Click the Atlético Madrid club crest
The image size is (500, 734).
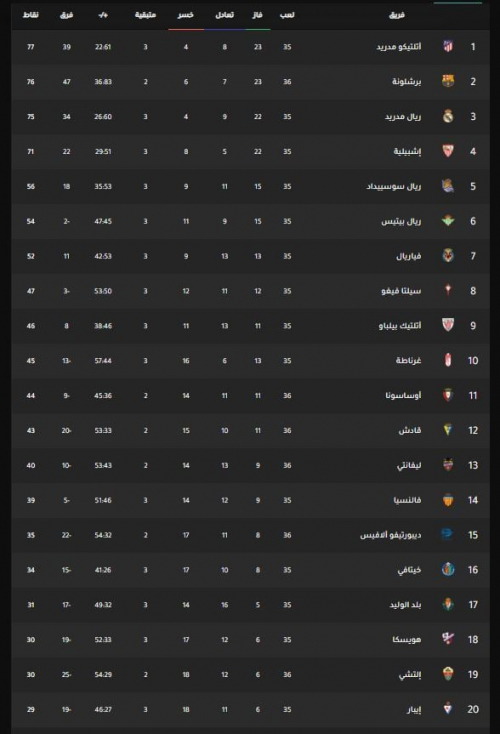click(x=448, y=46)
